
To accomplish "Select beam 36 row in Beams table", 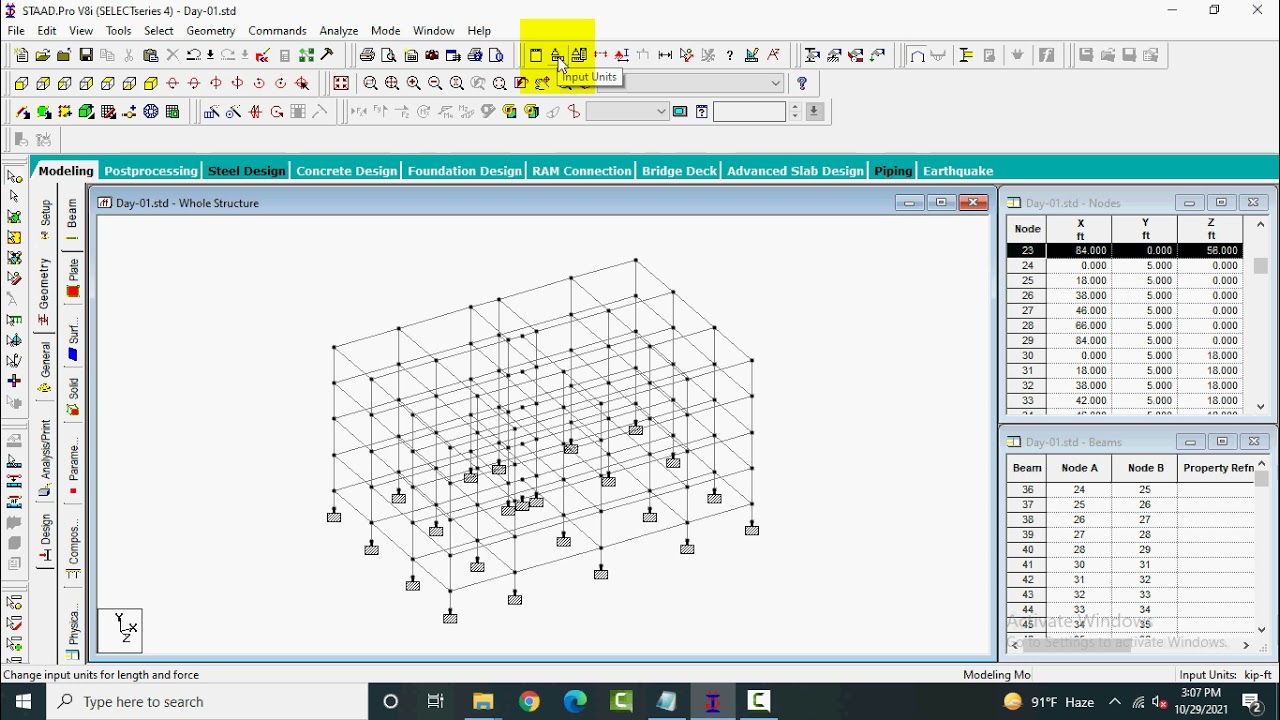I will coord(1130,490).
